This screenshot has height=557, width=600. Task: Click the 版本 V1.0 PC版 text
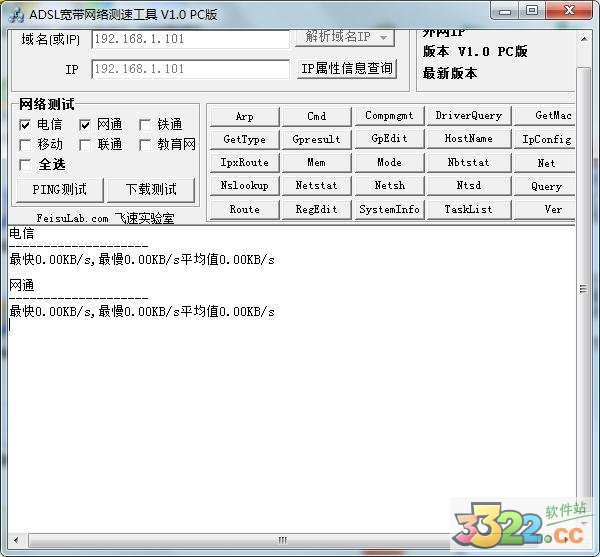click(x=475, y=51)
